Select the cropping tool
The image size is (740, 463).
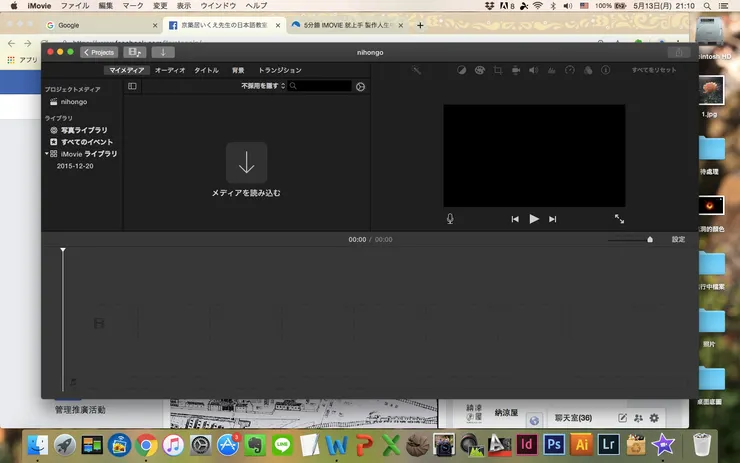497,70
